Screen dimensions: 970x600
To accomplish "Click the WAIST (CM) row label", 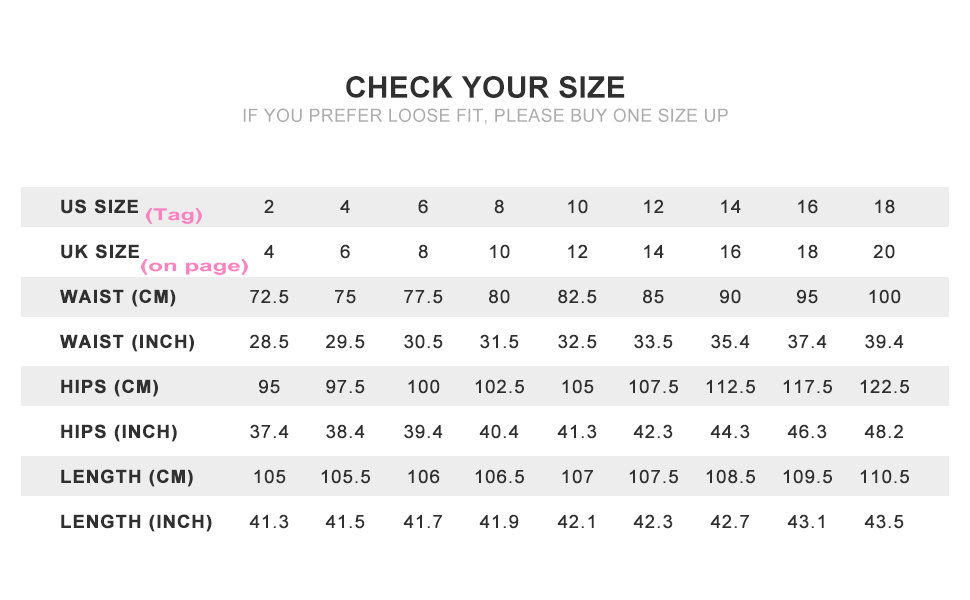I will coord(118,297).
